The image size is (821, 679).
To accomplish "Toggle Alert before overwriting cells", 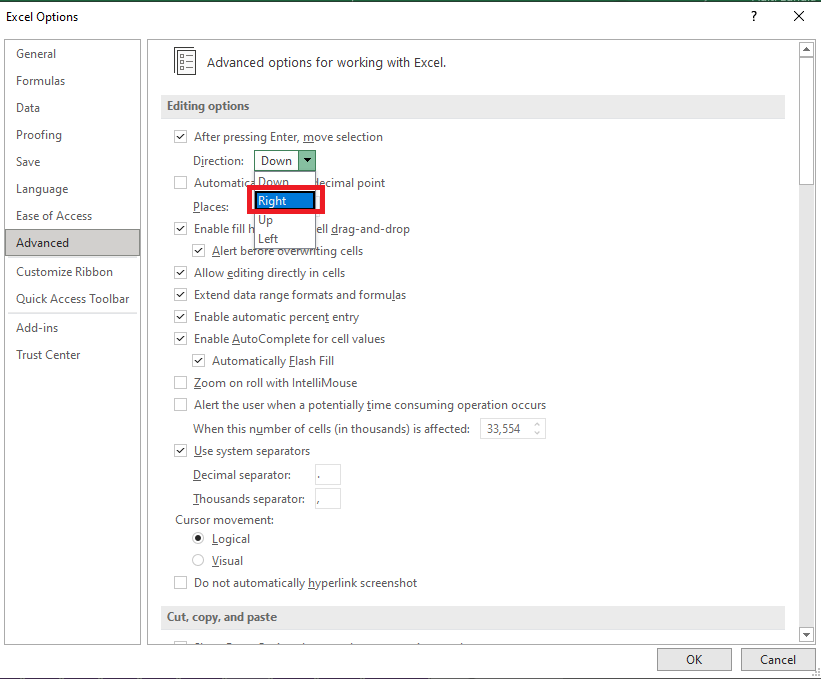I will click(198, 251).
